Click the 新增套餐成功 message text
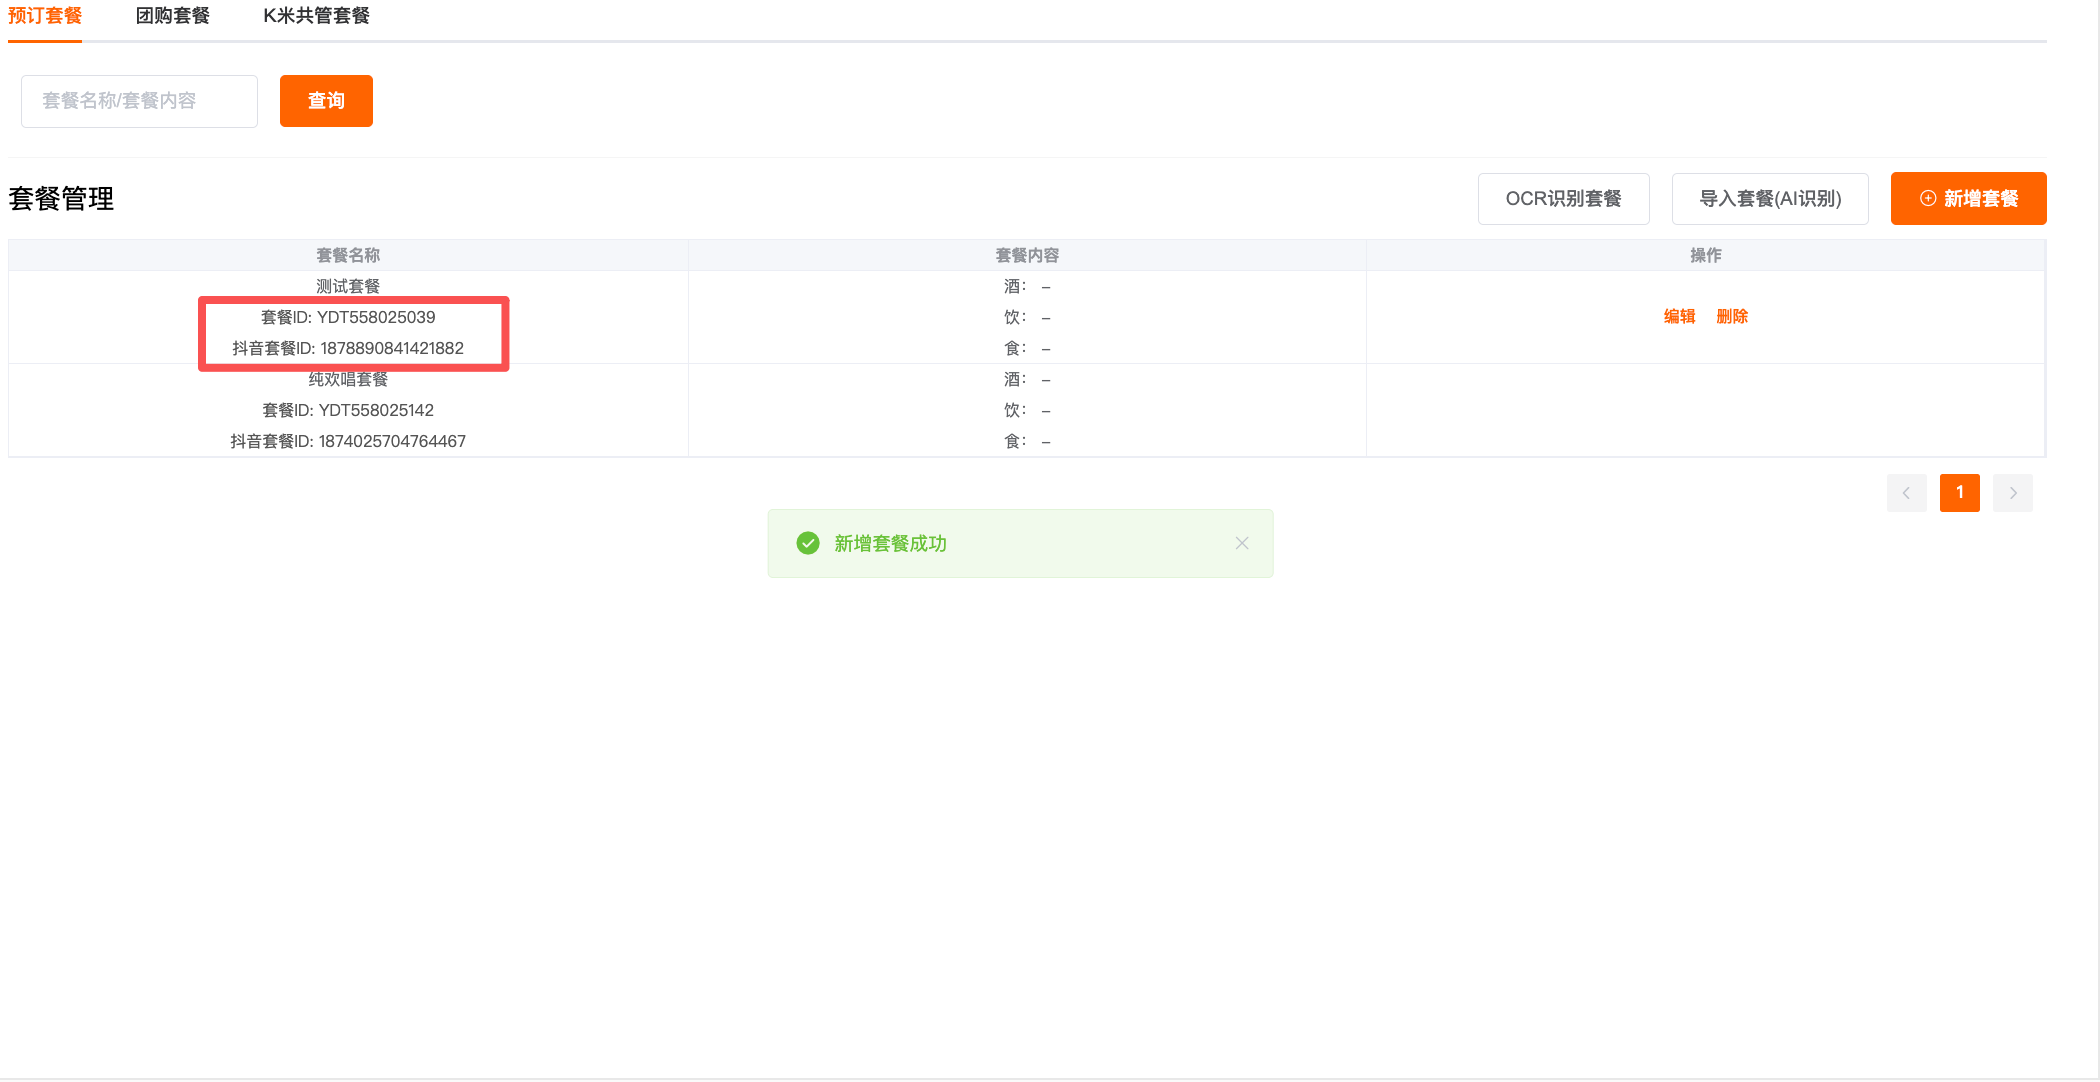This screenshot has height=1082, width=2100. [890, 544]
